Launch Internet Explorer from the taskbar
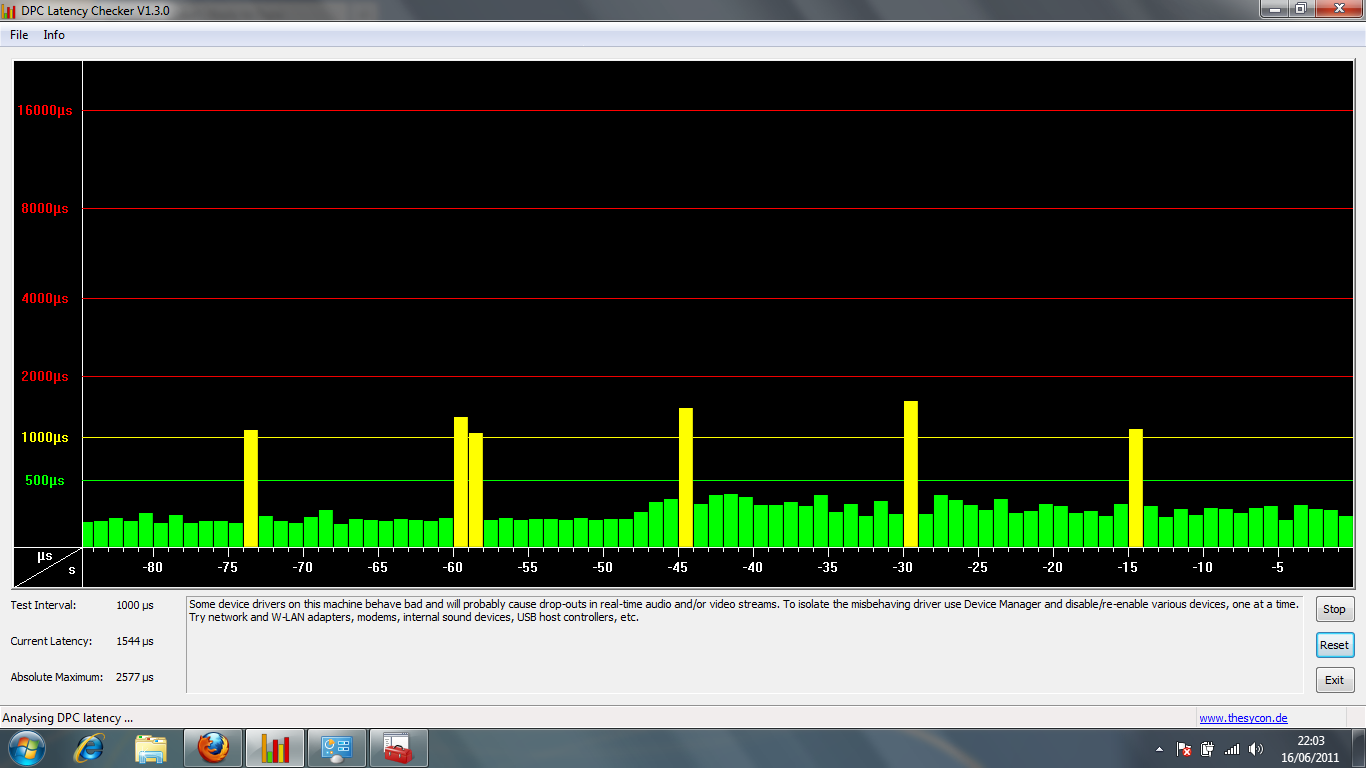The height and width of the screenshot is (768, 1366). coord(89,748)
